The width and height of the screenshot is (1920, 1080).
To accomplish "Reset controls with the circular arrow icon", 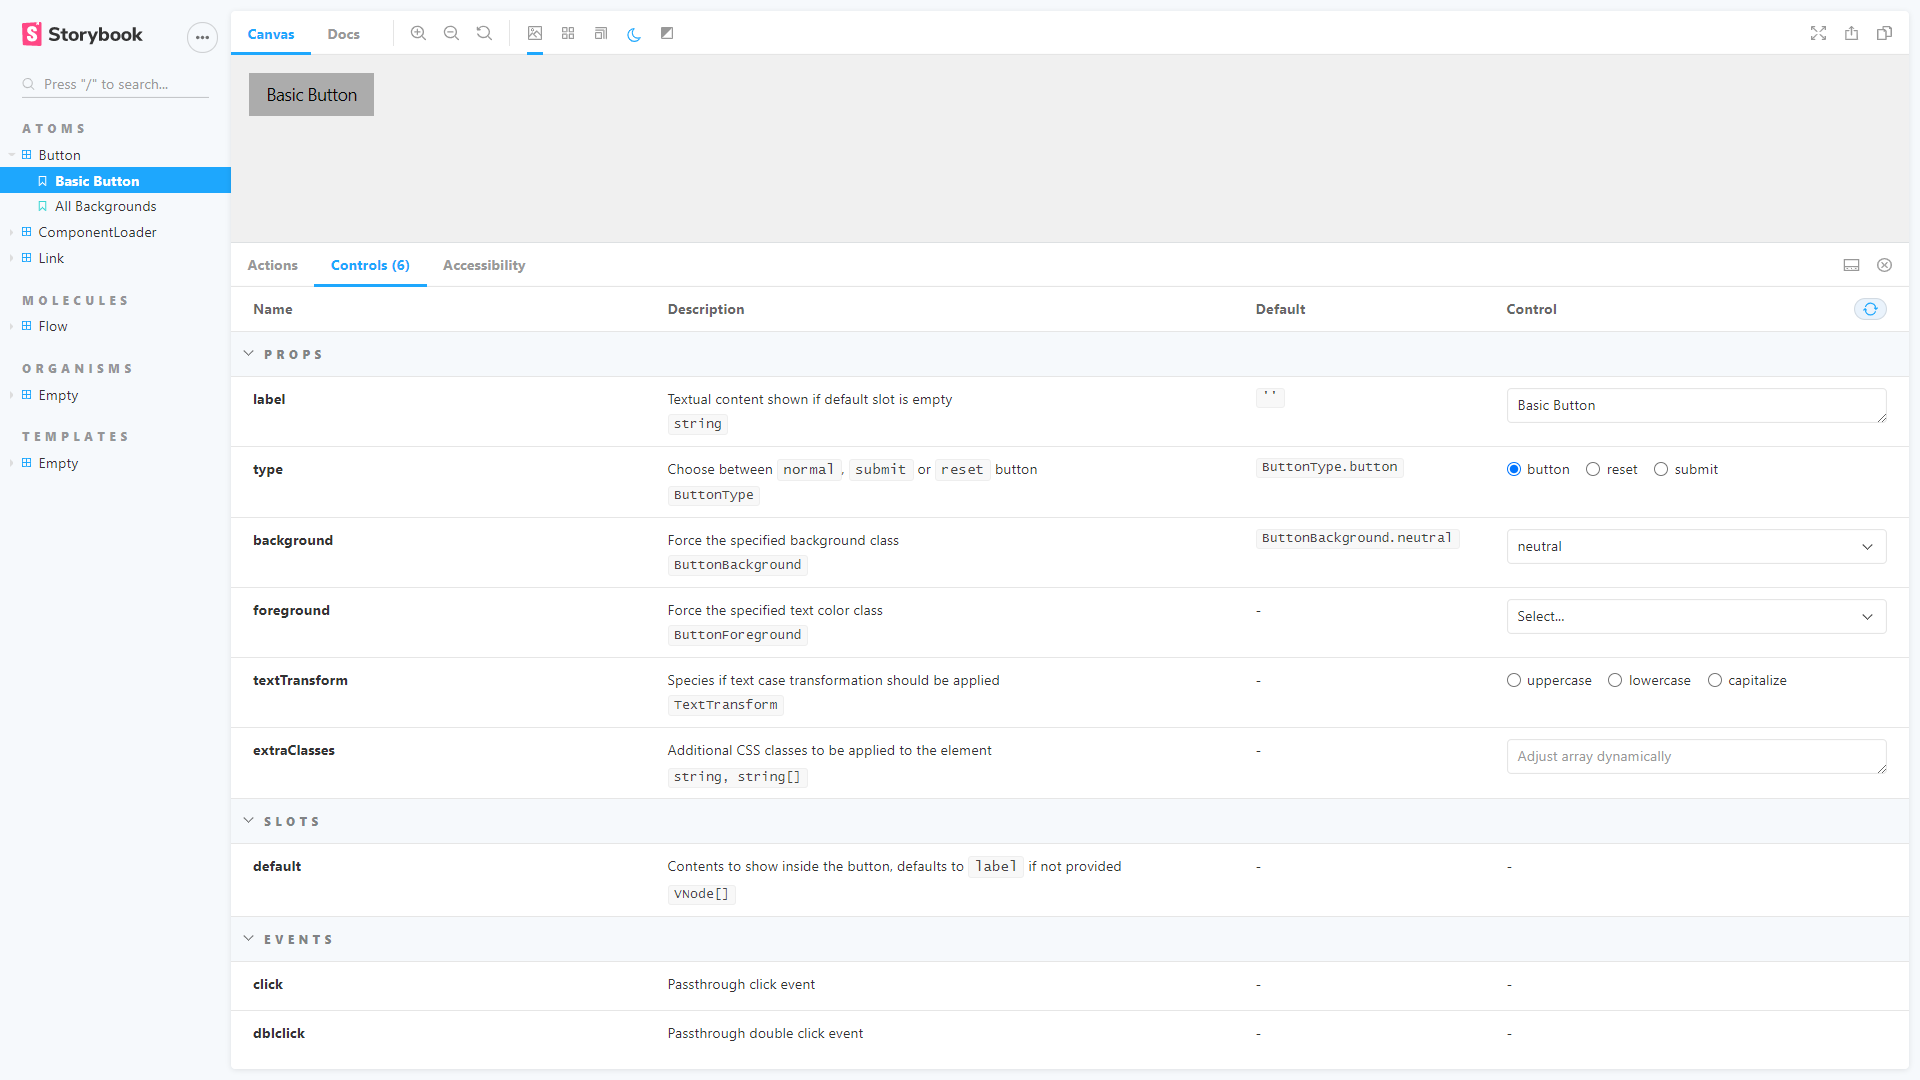I will [x=1870, y=309].
